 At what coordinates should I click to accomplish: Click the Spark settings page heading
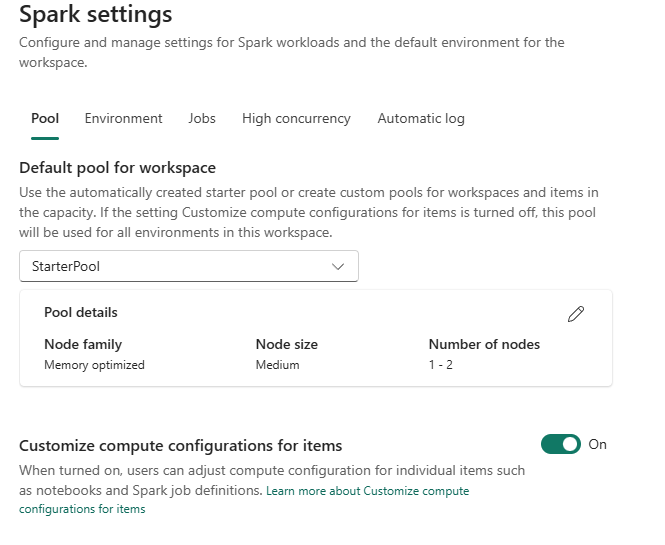(96, 15)
